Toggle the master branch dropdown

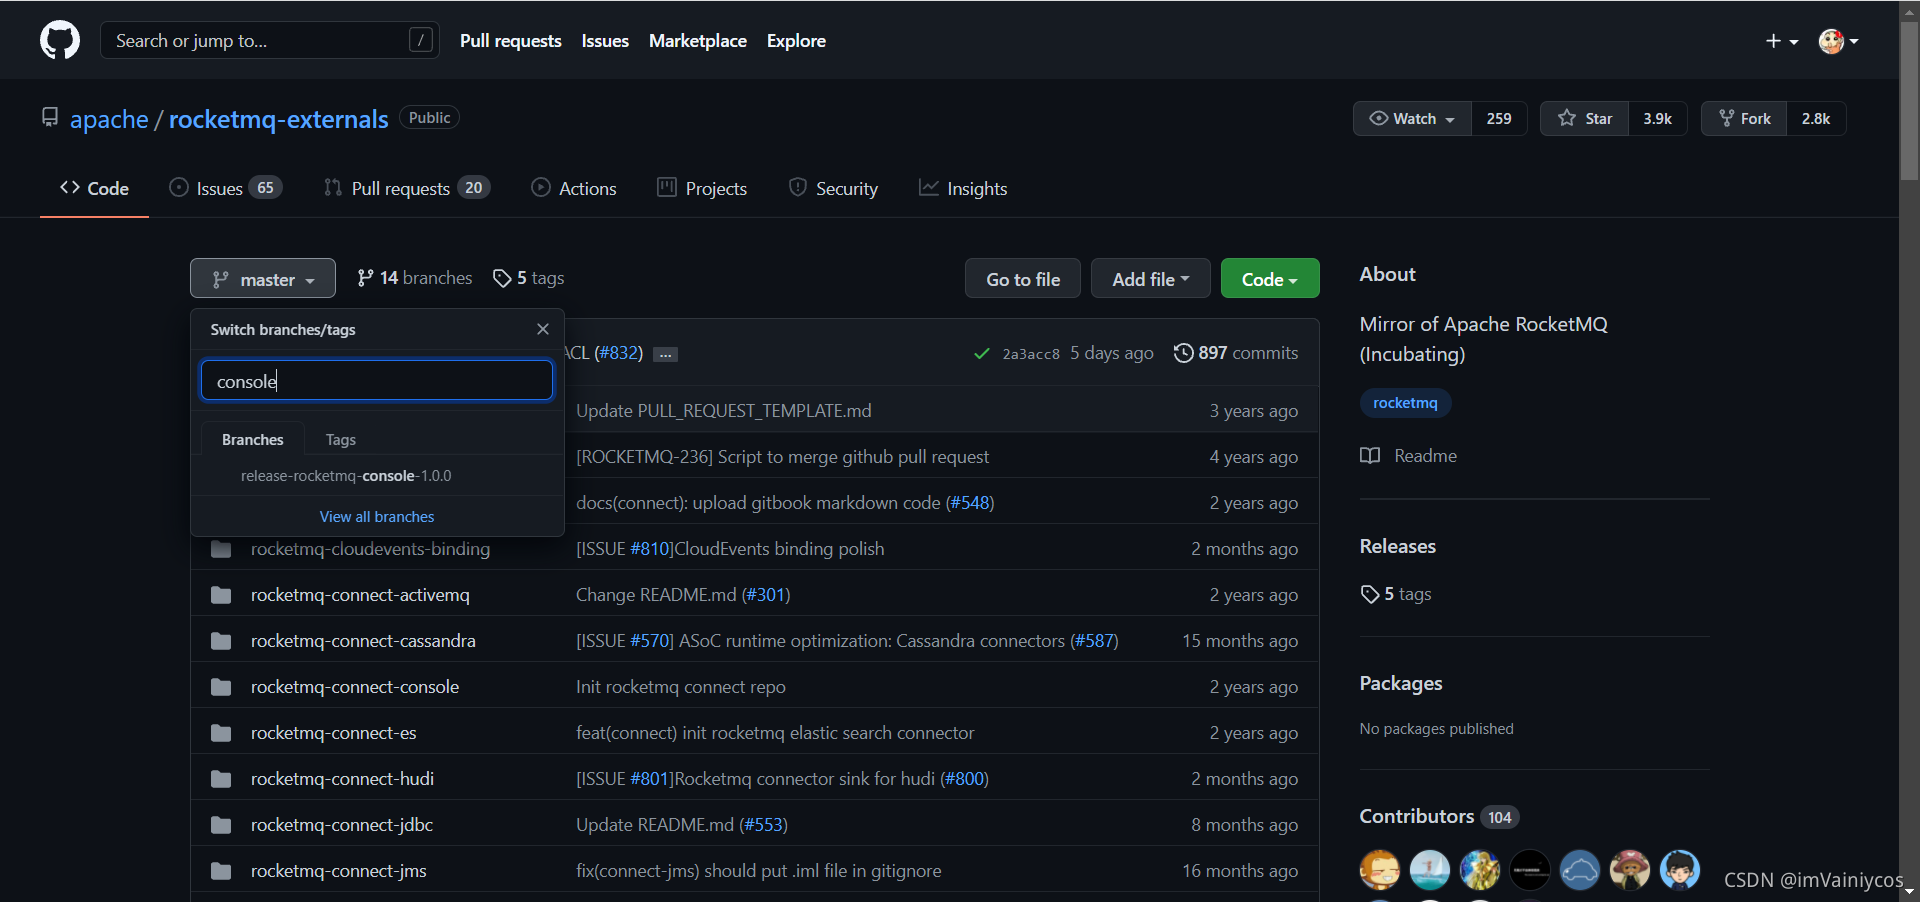click(x=263, y=279)
